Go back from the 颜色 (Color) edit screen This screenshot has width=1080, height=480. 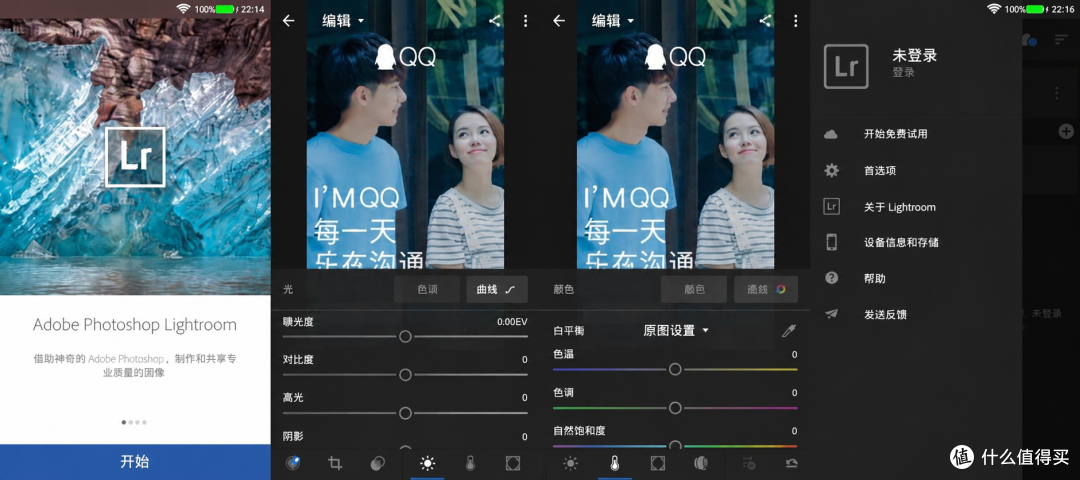point(559,21)
